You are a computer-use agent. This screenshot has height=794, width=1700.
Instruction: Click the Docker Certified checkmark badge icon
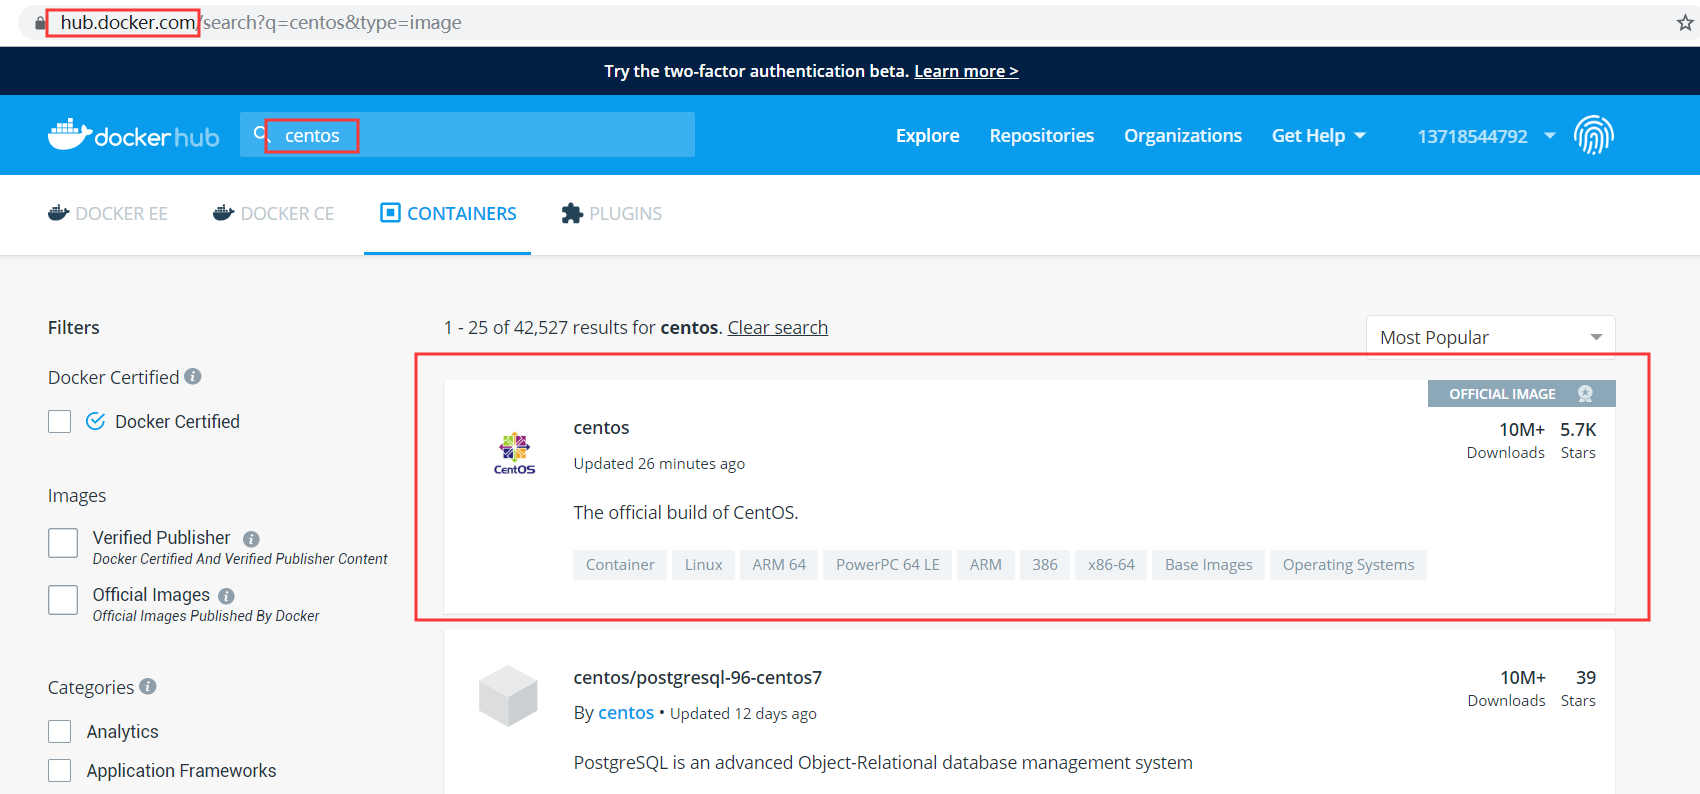(95, 421)
